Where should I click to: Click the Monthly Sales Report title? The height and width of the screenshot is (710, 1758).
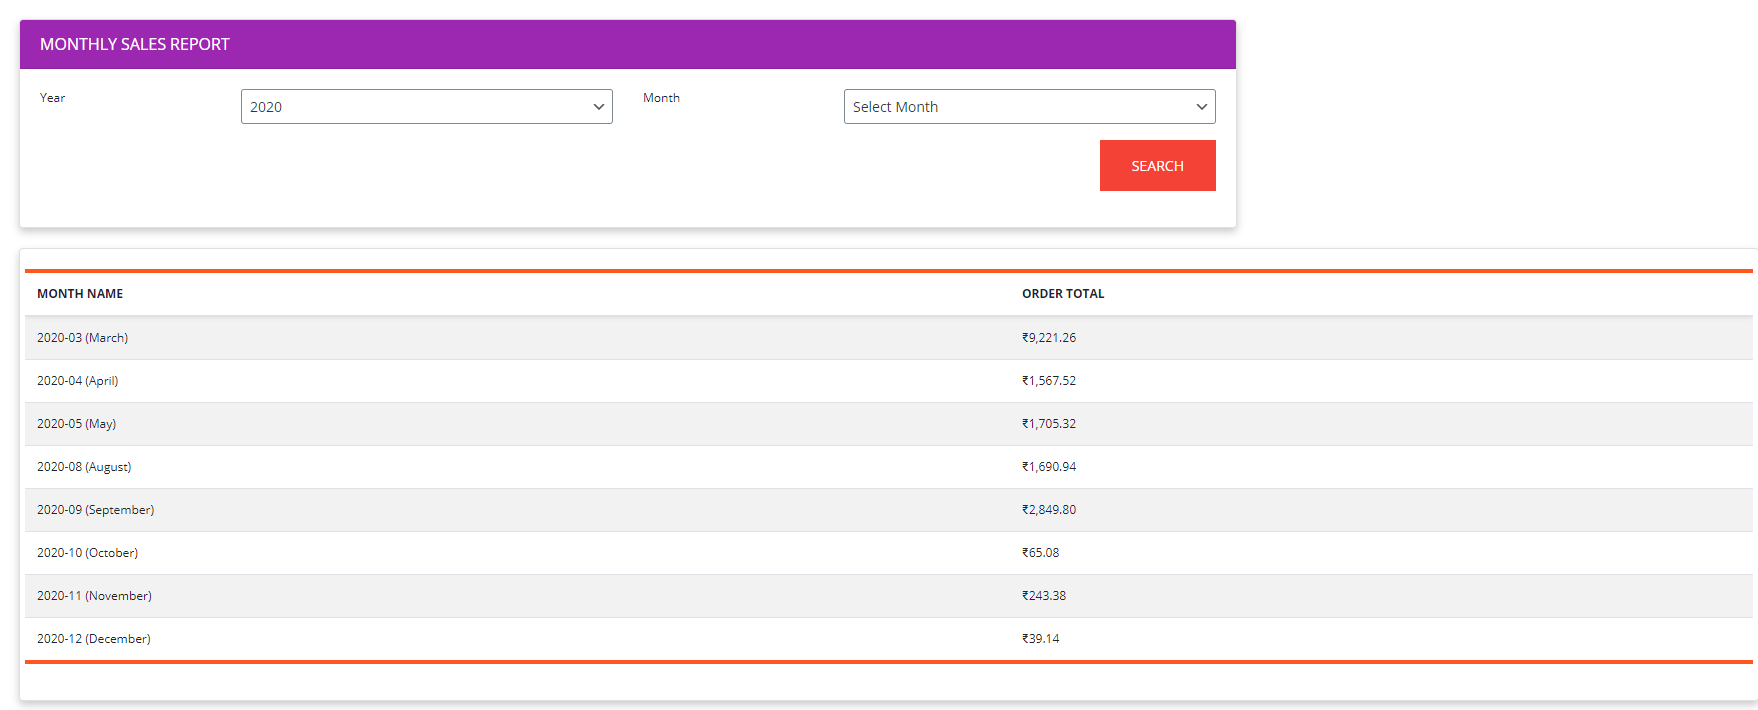coord(135,44)
